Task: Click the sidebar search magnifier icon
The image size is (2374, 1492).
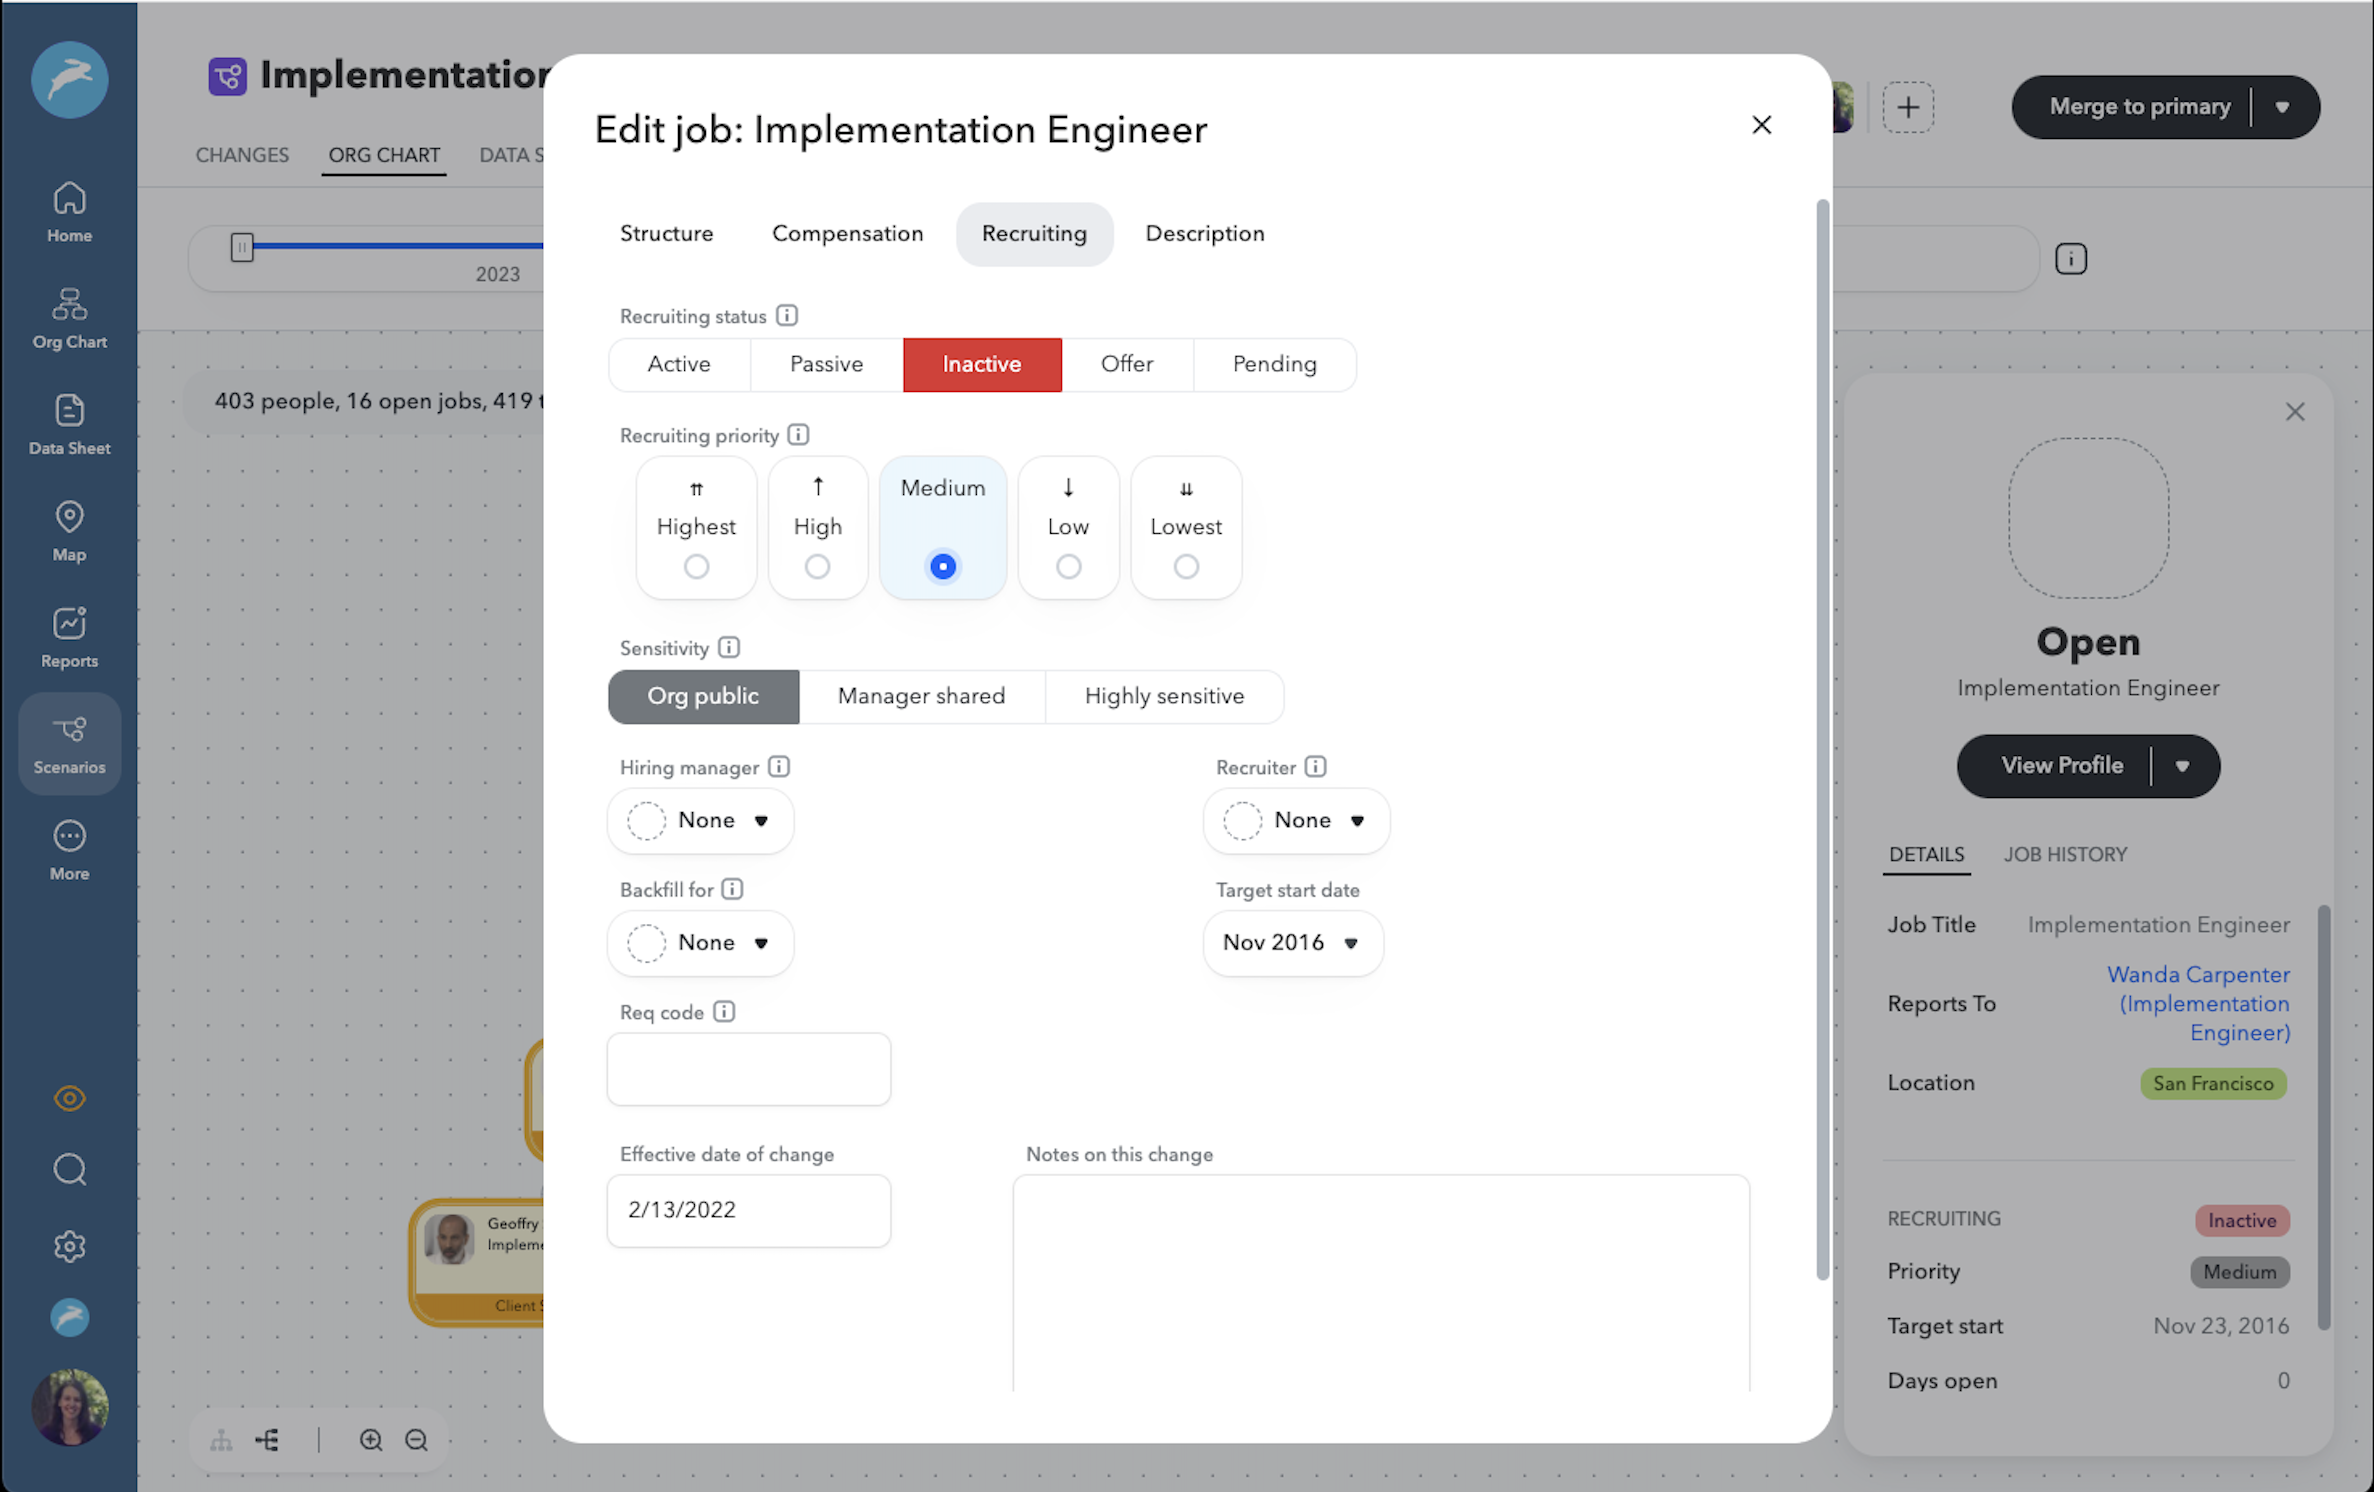Action: click(x=69, y=1169)
